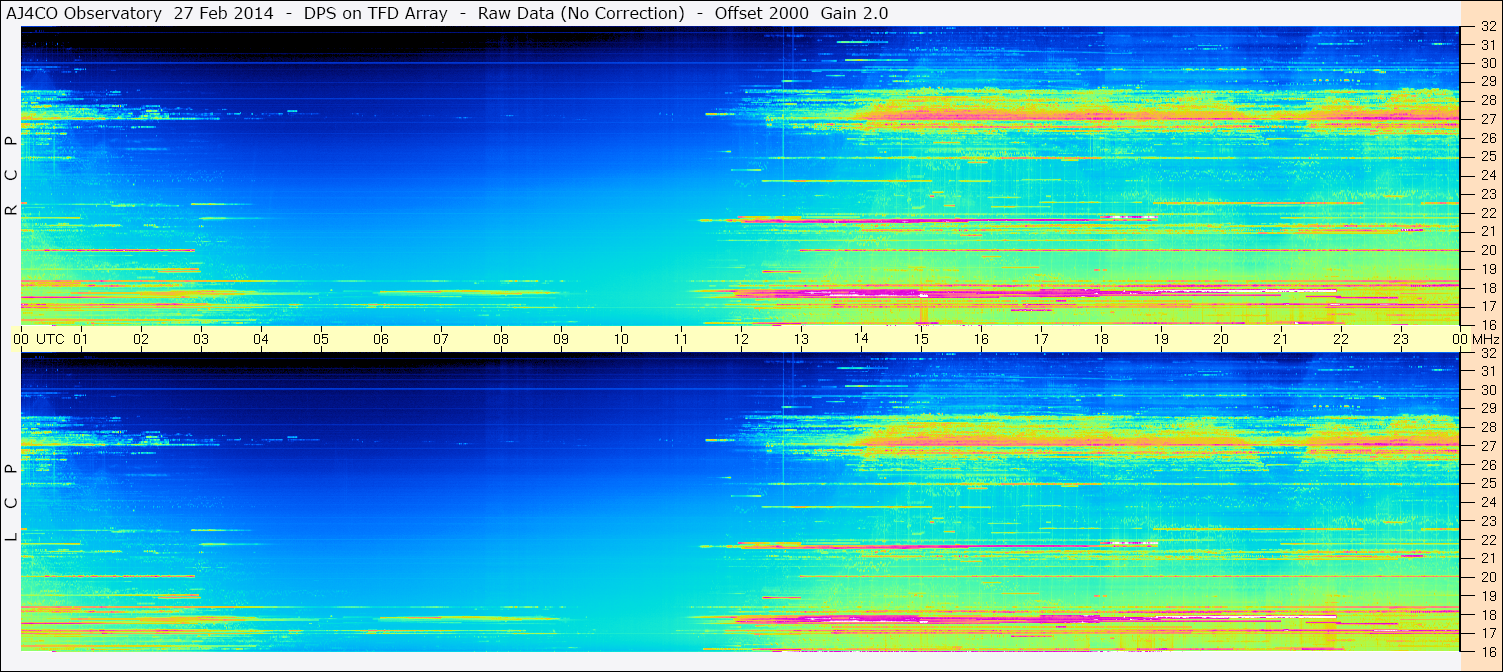1503x672 pixels.
Task: Select the 21 MHz tick of the LCP panel
Action: [1488, 558]
